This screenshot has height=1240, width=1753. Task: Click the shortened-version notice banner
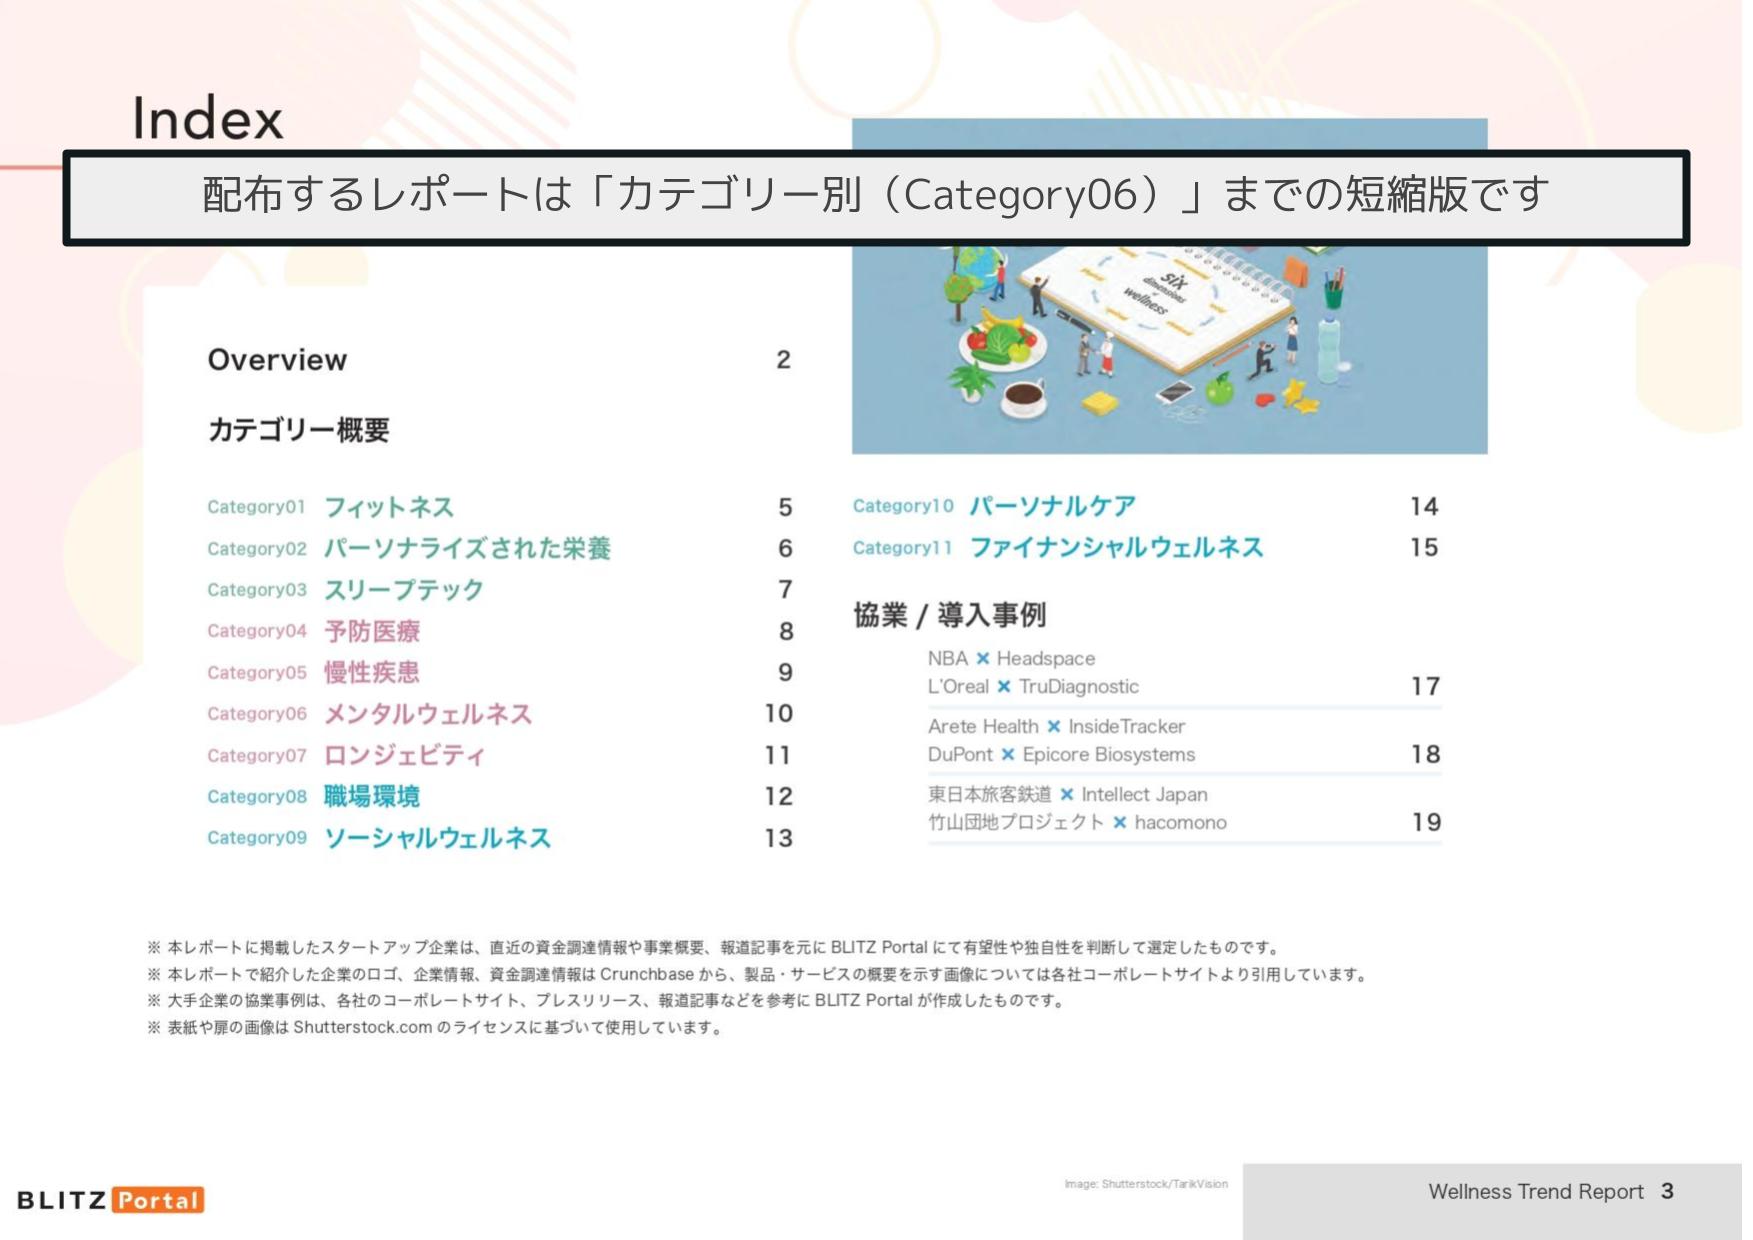[875, 196]
